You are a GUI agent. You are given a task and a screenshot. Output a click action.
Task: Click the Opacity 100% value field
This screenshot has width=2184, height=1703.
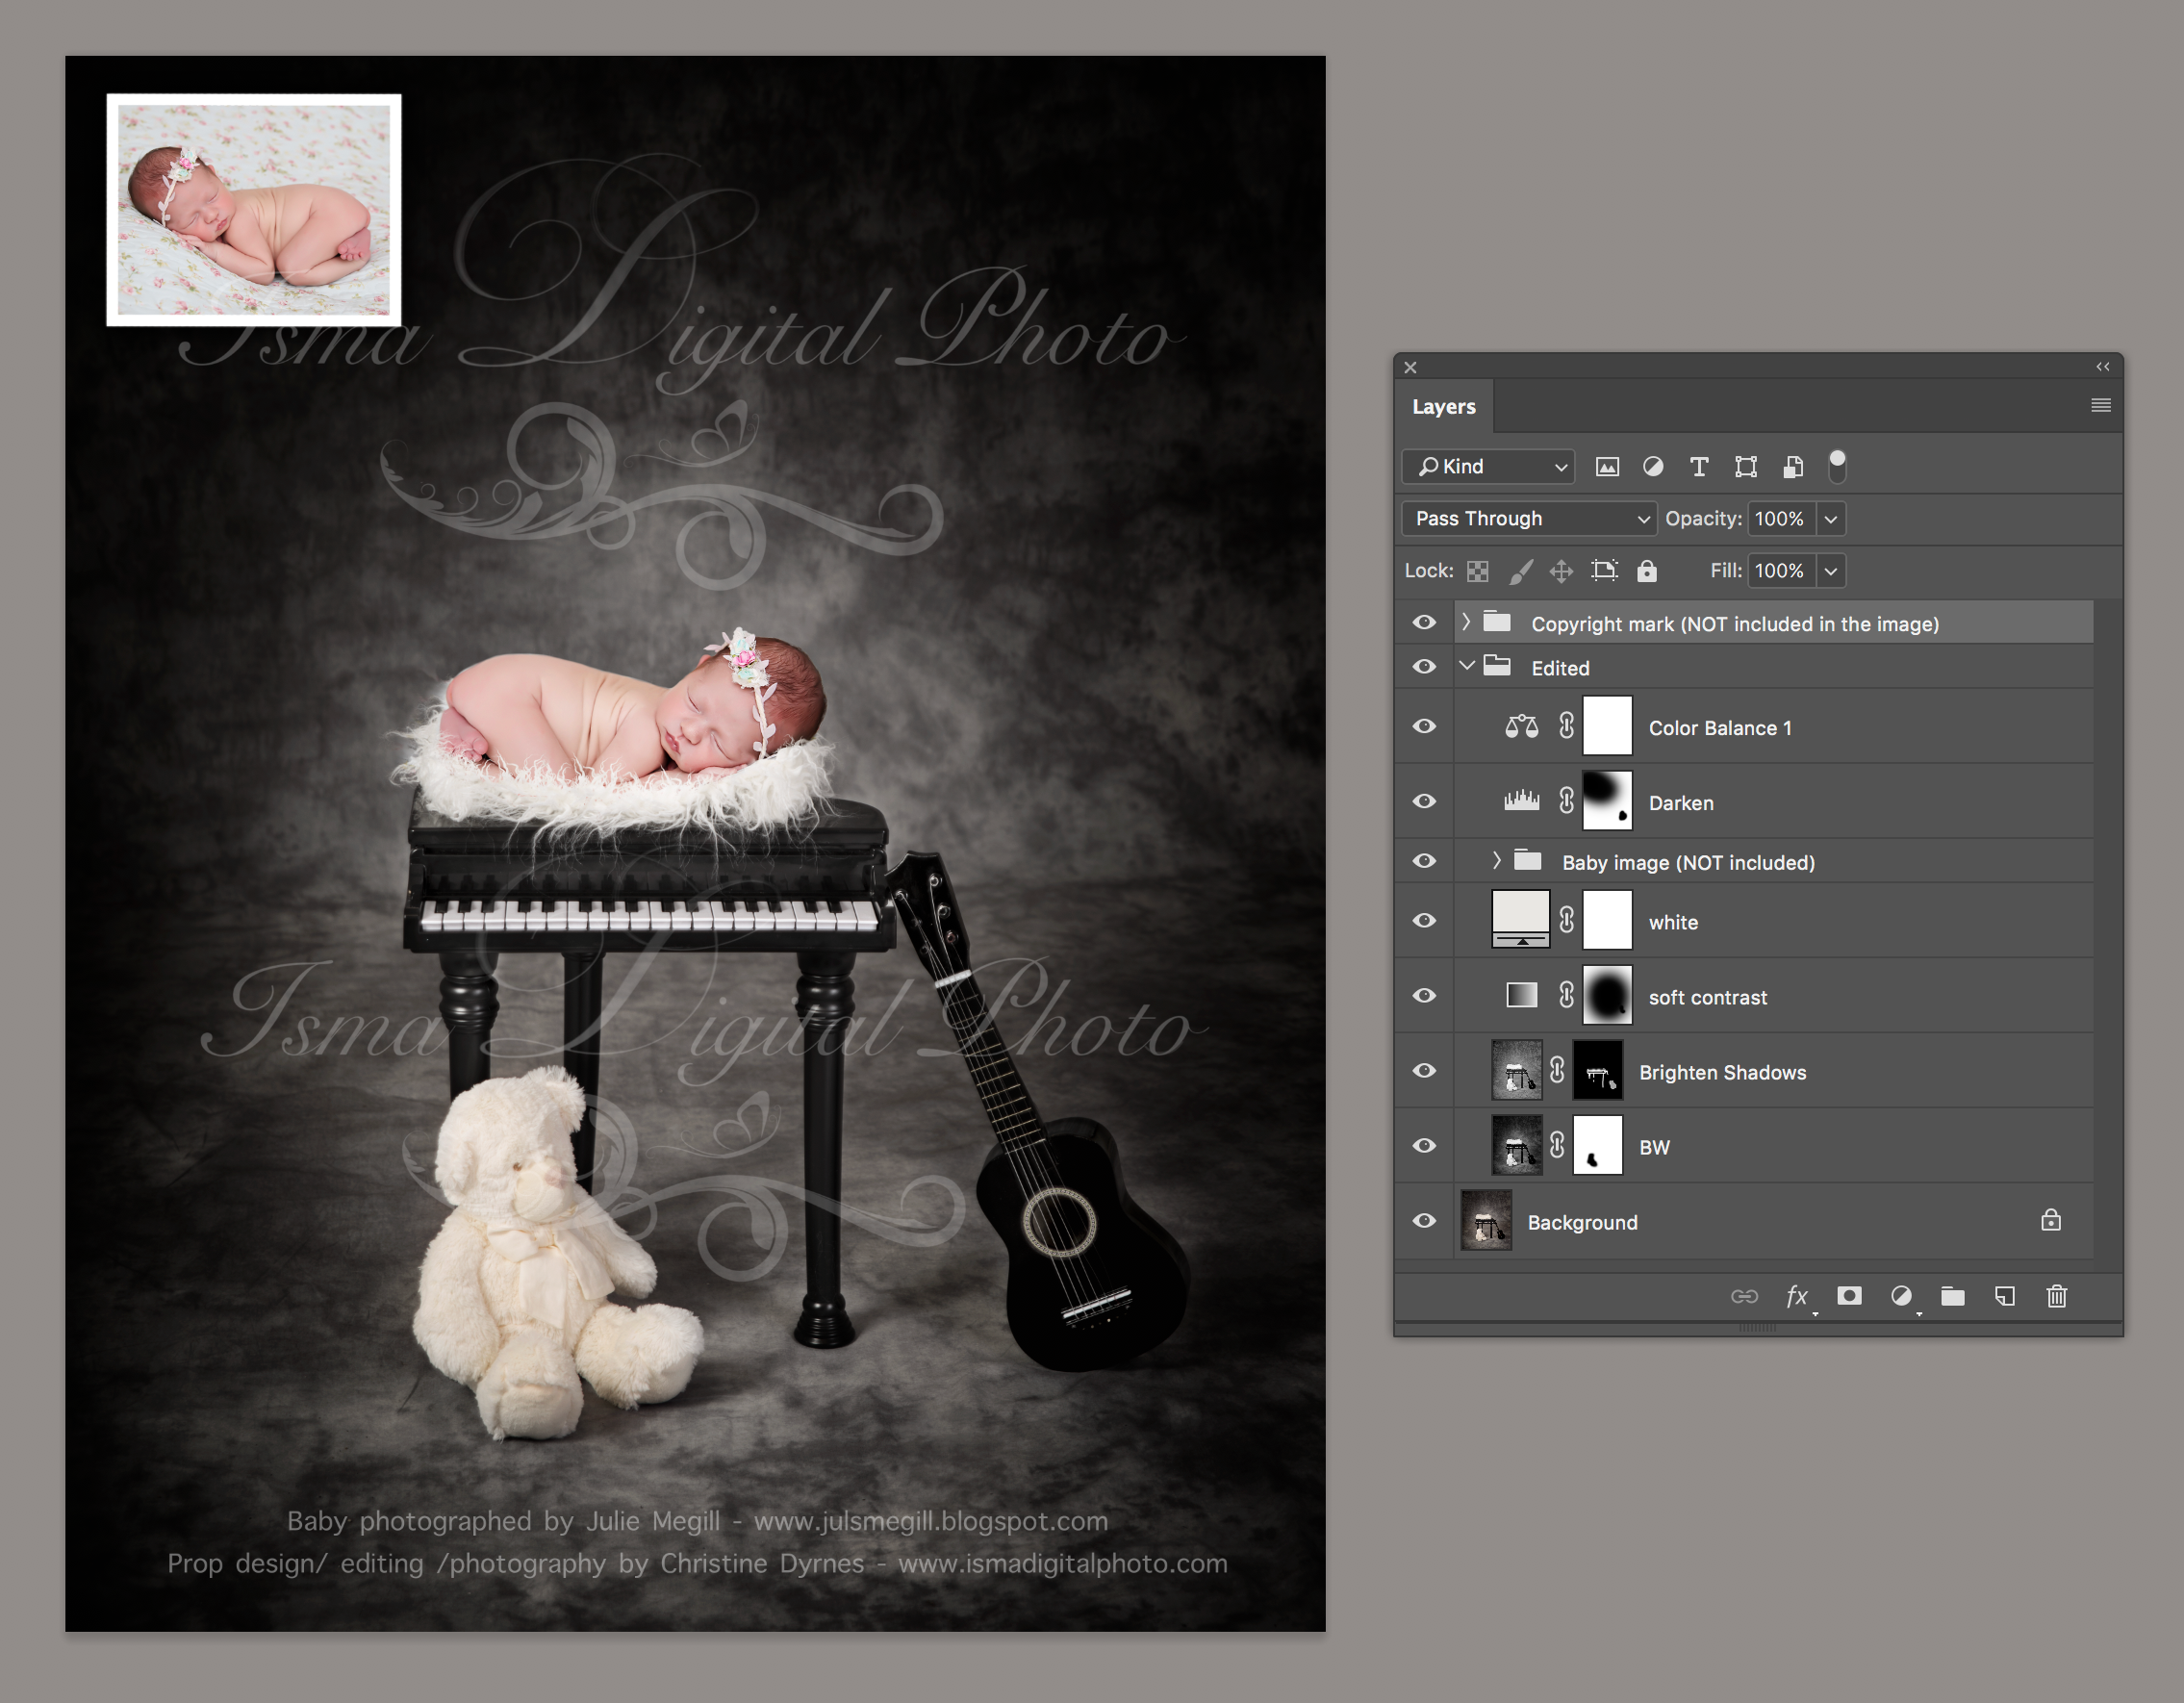coord(1781,519)
